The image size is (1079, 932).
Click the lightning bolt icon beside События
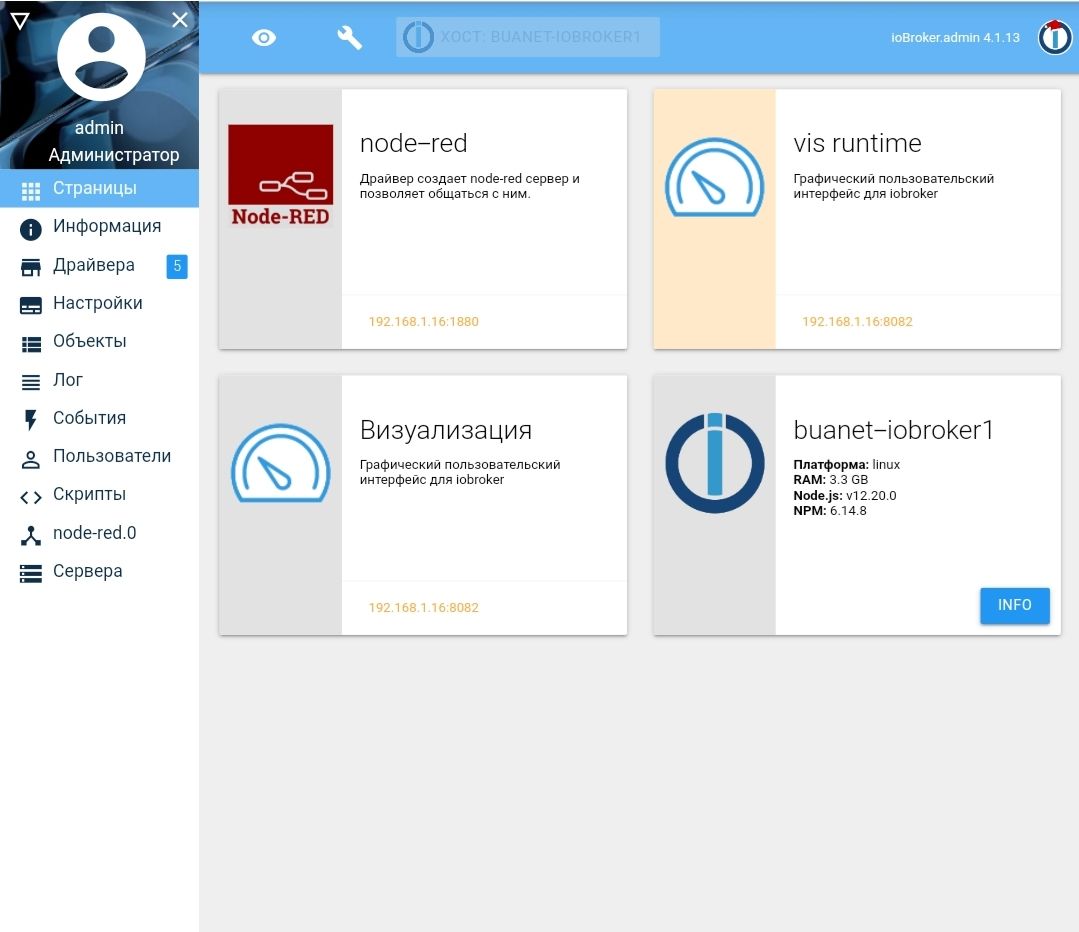[x=30, y=420]
